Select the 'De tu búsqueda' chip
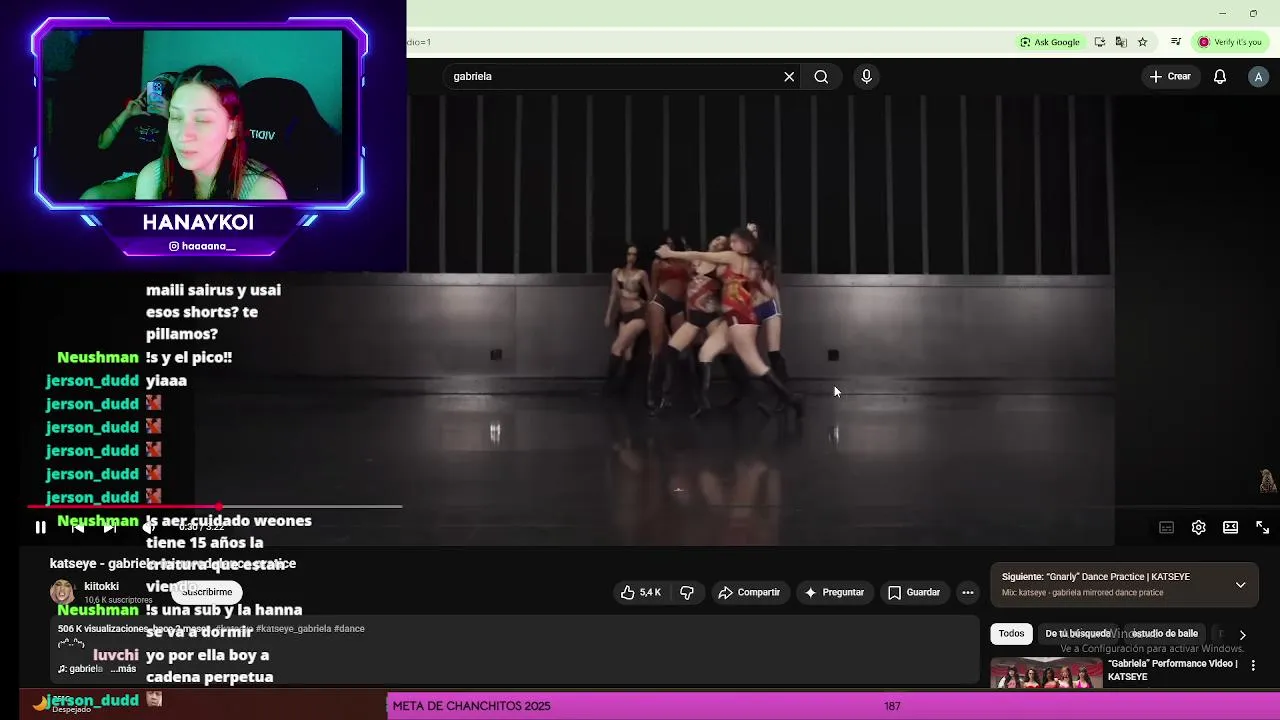Viewport: 1280px width, 720px height. (1078, 634)
